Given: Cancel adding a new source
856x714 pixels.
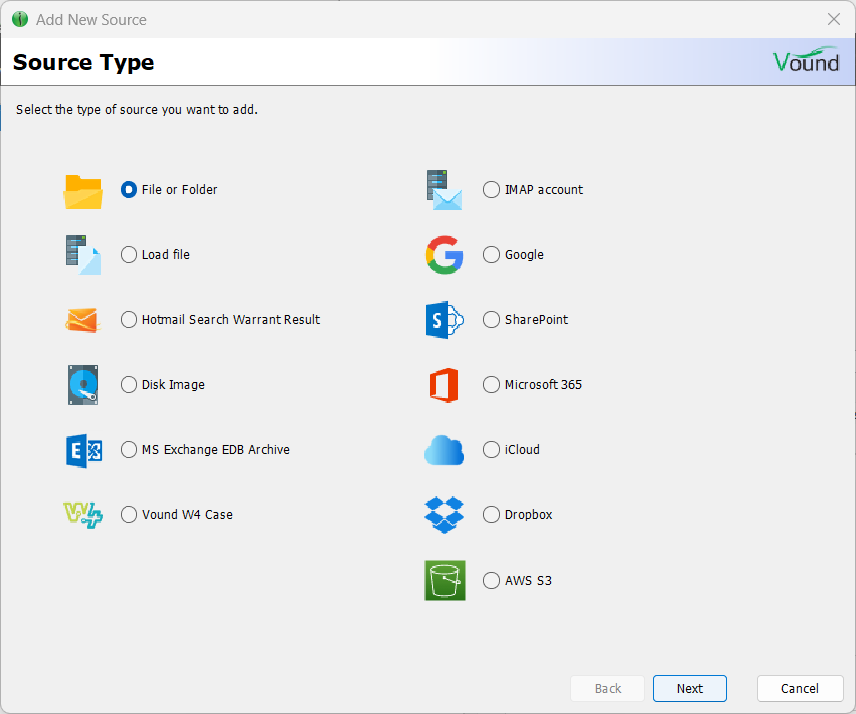Looking at the screenshot, I should pos(799,688).
